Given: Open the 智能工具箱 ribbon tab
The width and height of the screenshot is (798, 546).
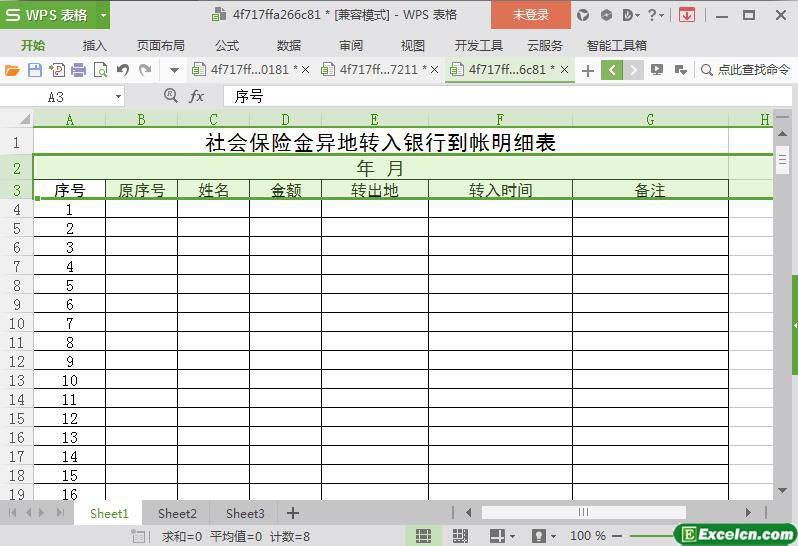Looking at the screenshot, I should click(616, 46).
